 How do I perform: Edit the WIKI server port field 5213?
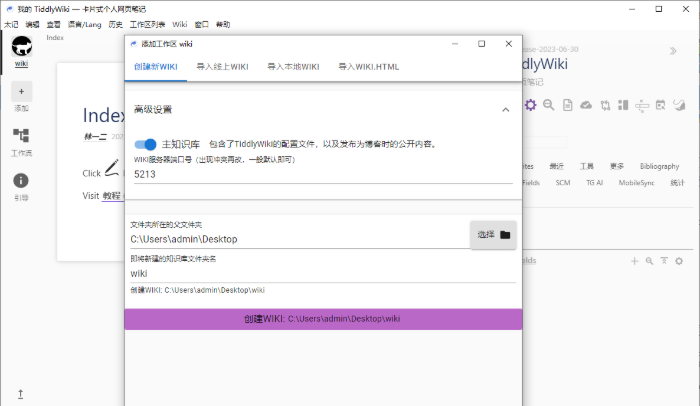click(323, 174)
